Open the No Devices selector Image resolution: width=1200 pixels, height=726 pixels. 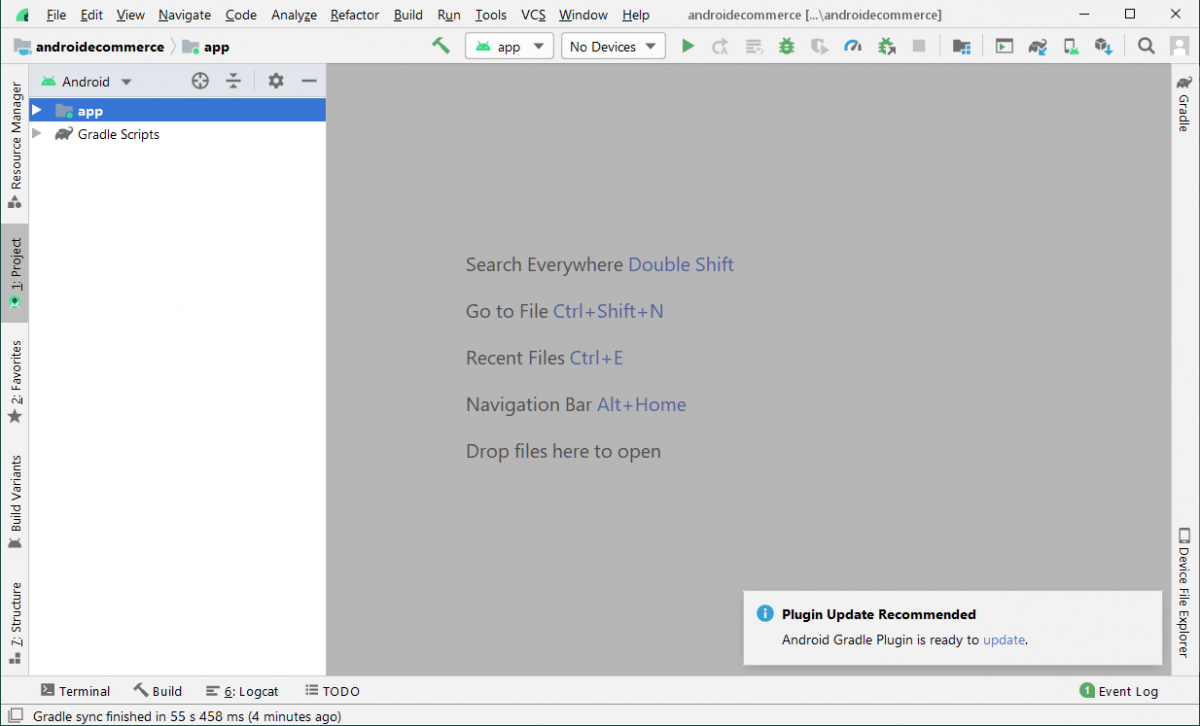tap(613, 45)
